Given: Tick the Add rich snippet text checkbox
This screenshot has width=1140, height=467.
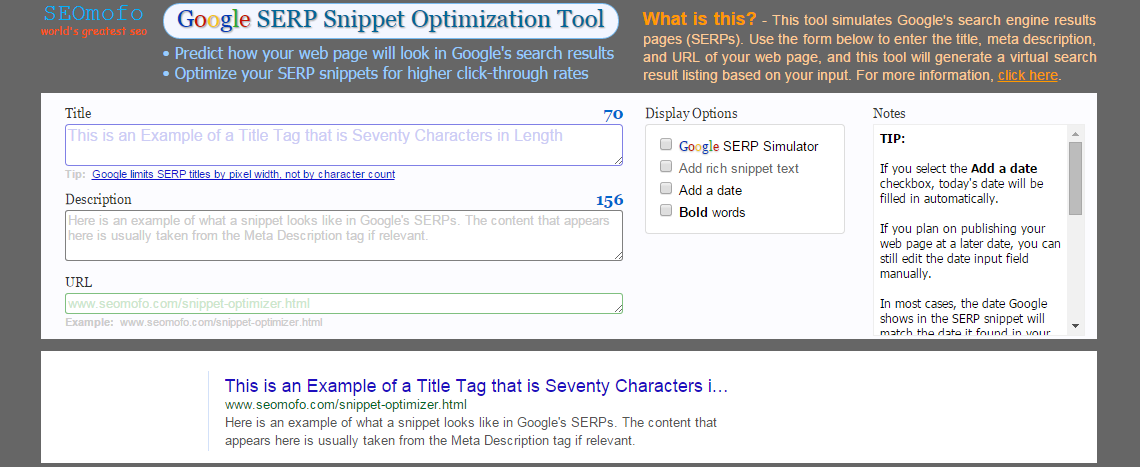Looking at the screenshot, I should click(x=666, y=167).
